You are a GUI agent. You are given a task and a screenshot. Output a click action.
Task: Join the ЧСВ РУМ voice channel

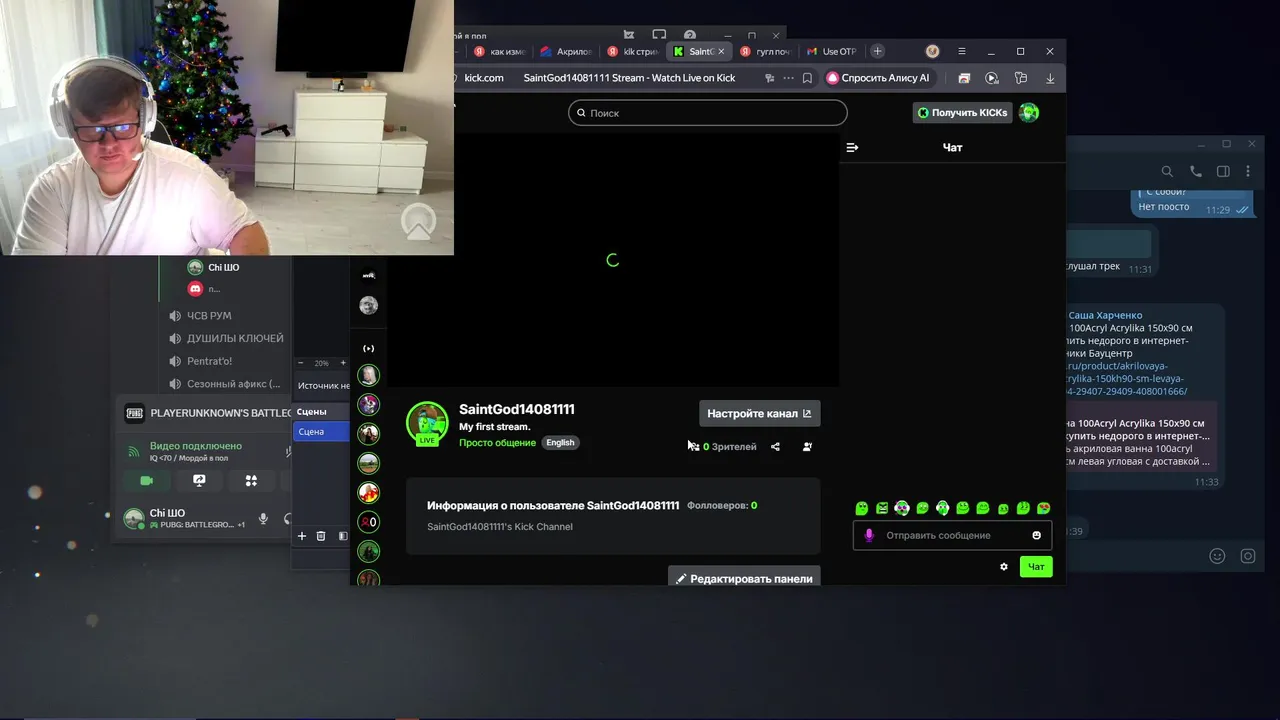tap(209, 315)
